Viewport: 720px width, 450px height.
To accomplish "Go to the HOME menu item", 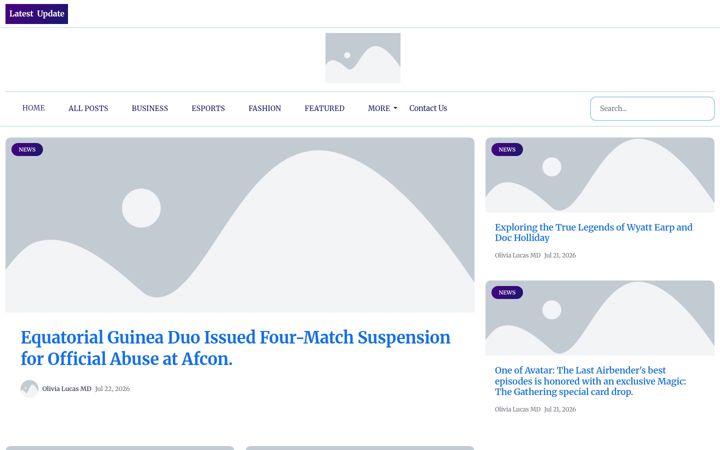I will [34, 108].
